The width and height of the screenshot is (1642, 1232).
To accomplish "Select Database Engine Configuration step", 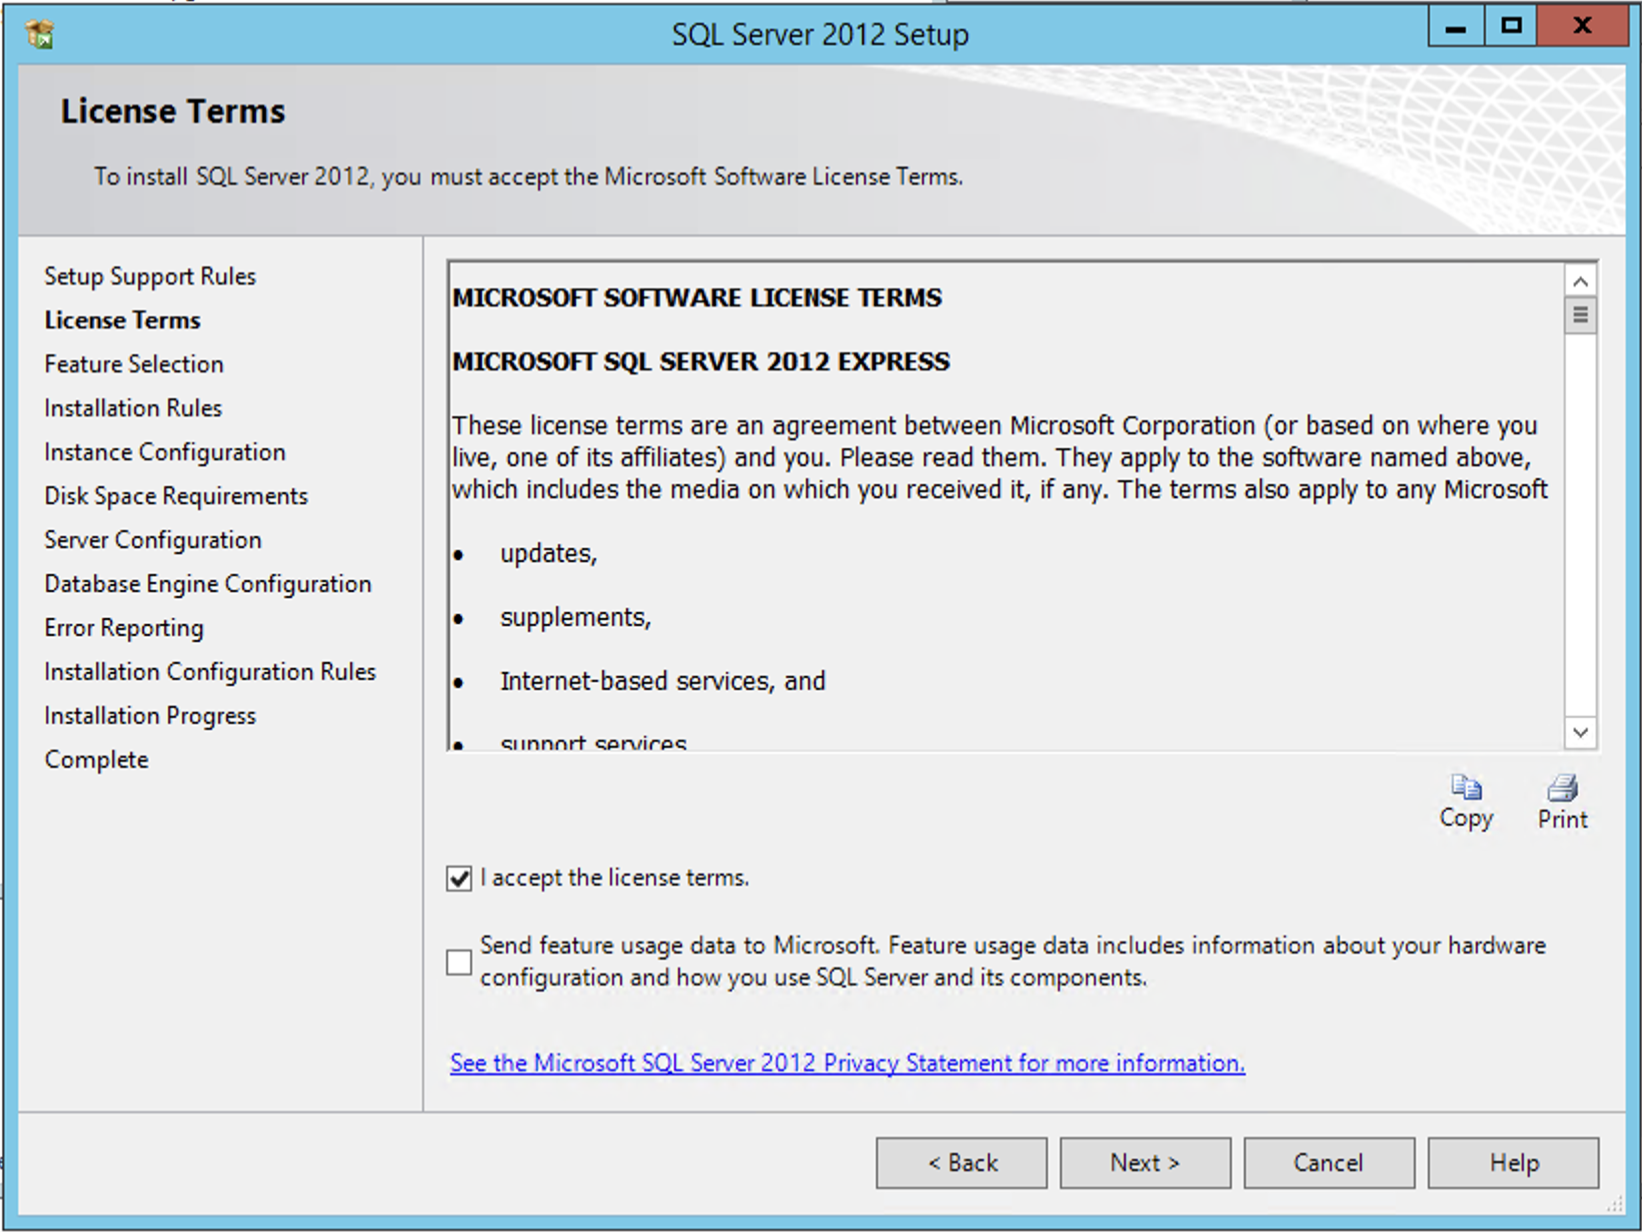I will coord(207,583).
